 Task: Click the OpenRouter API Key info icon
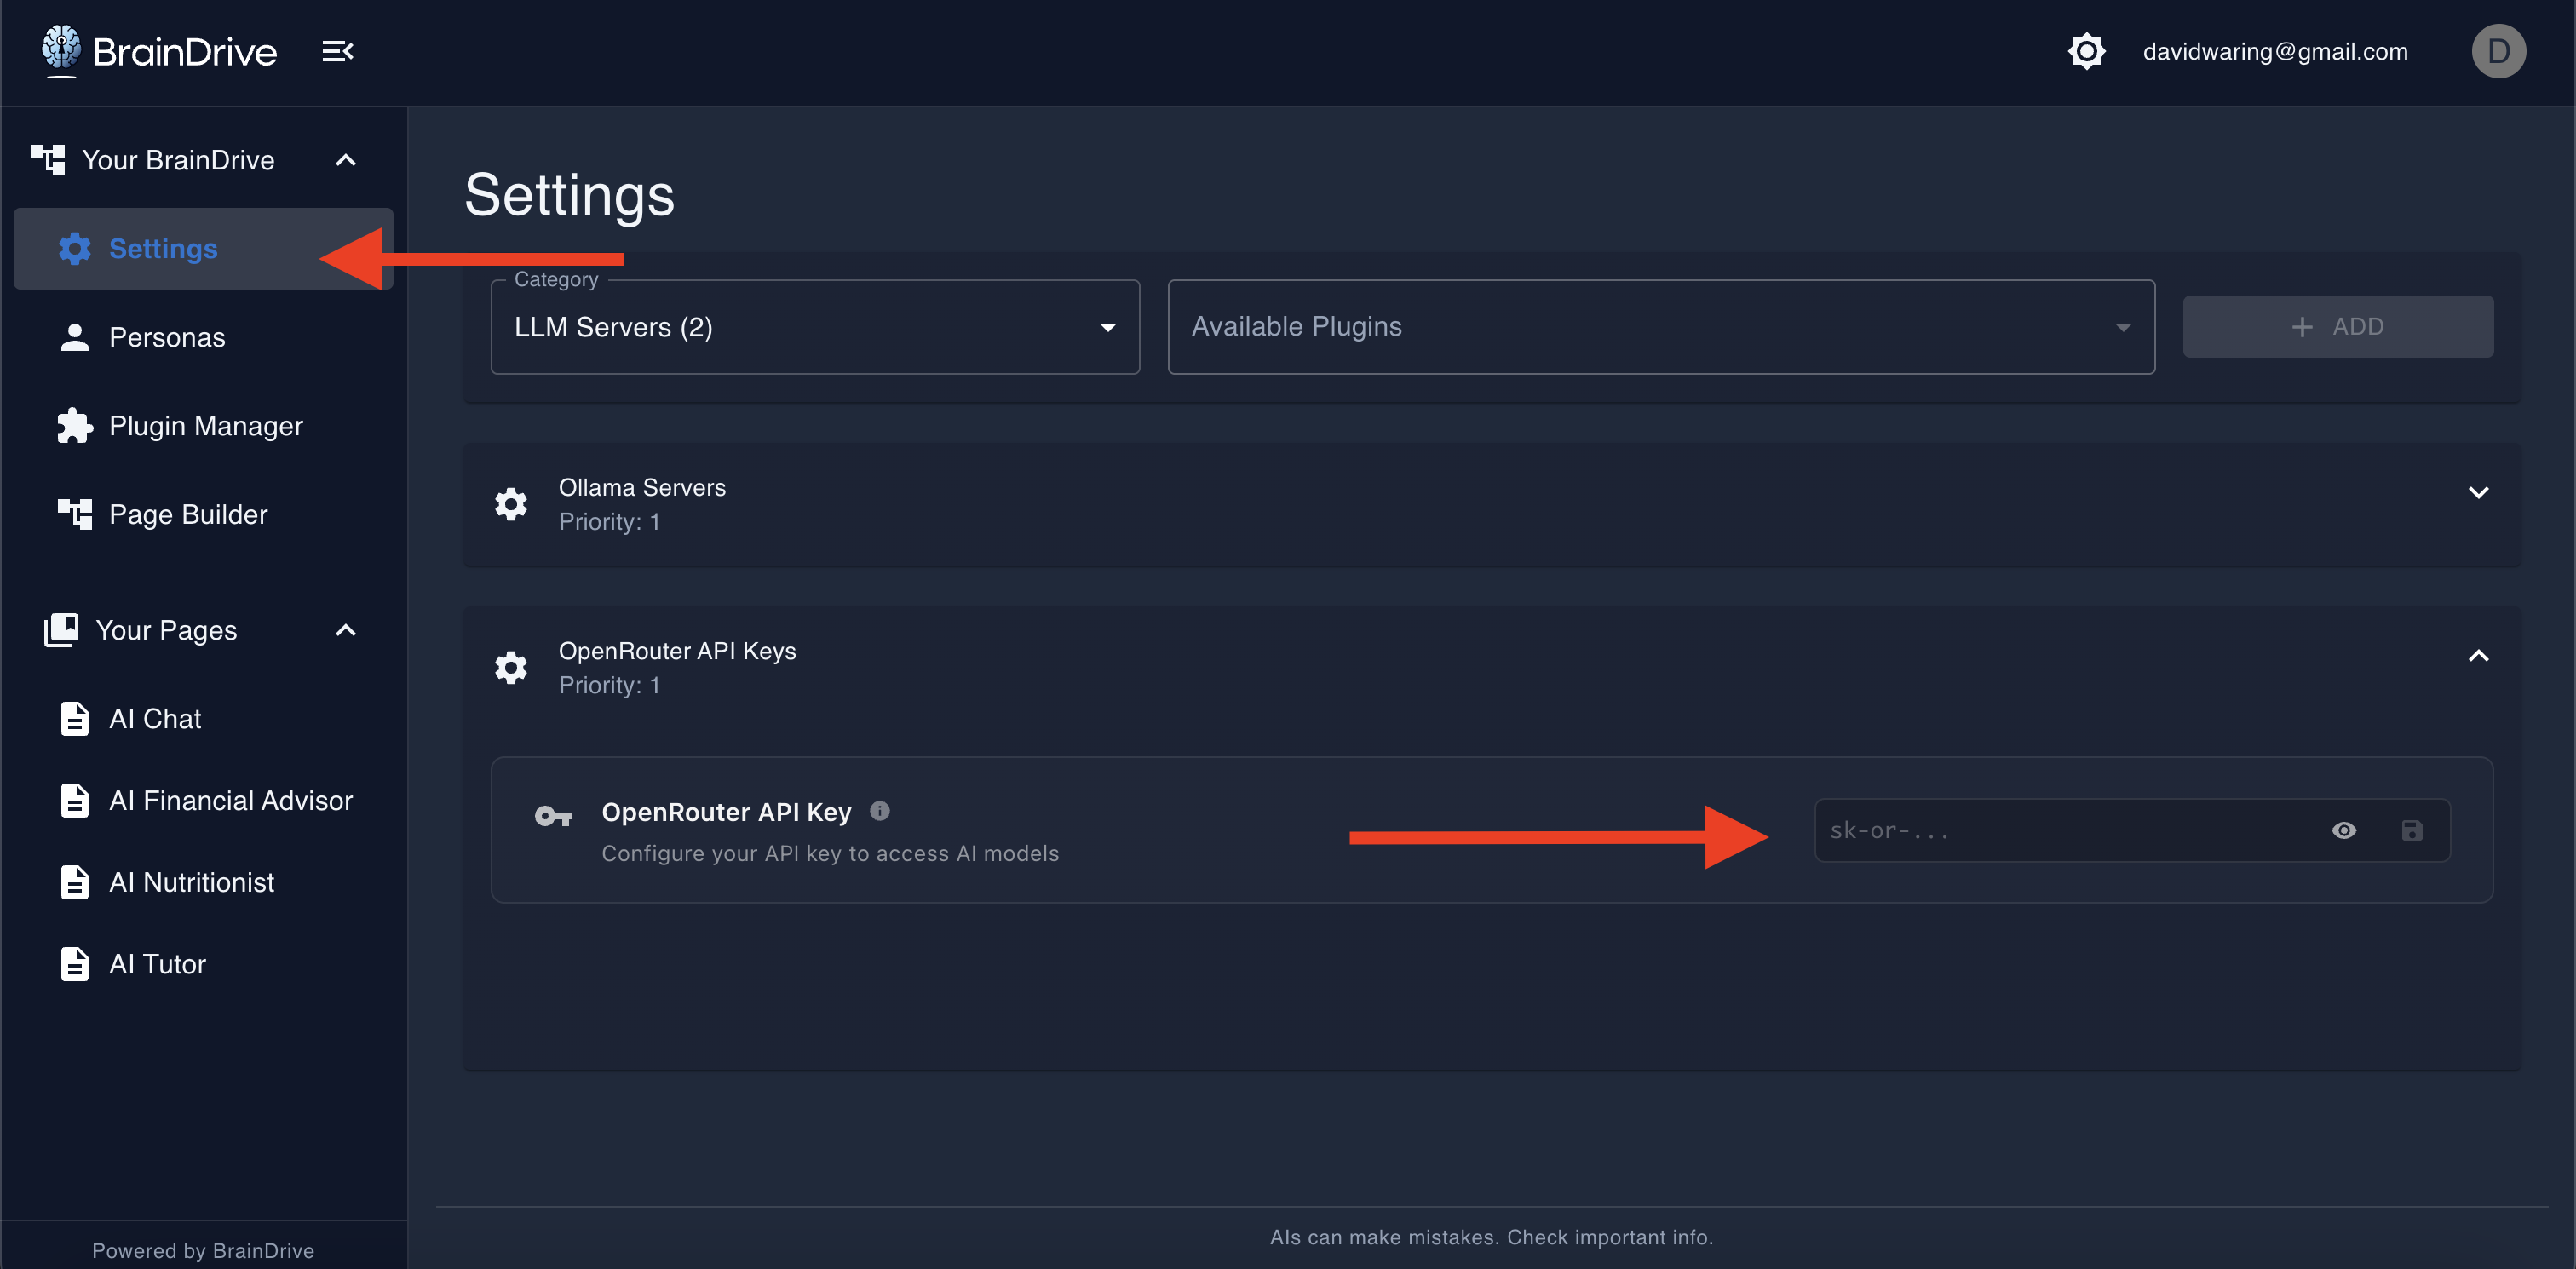point(879,811)
